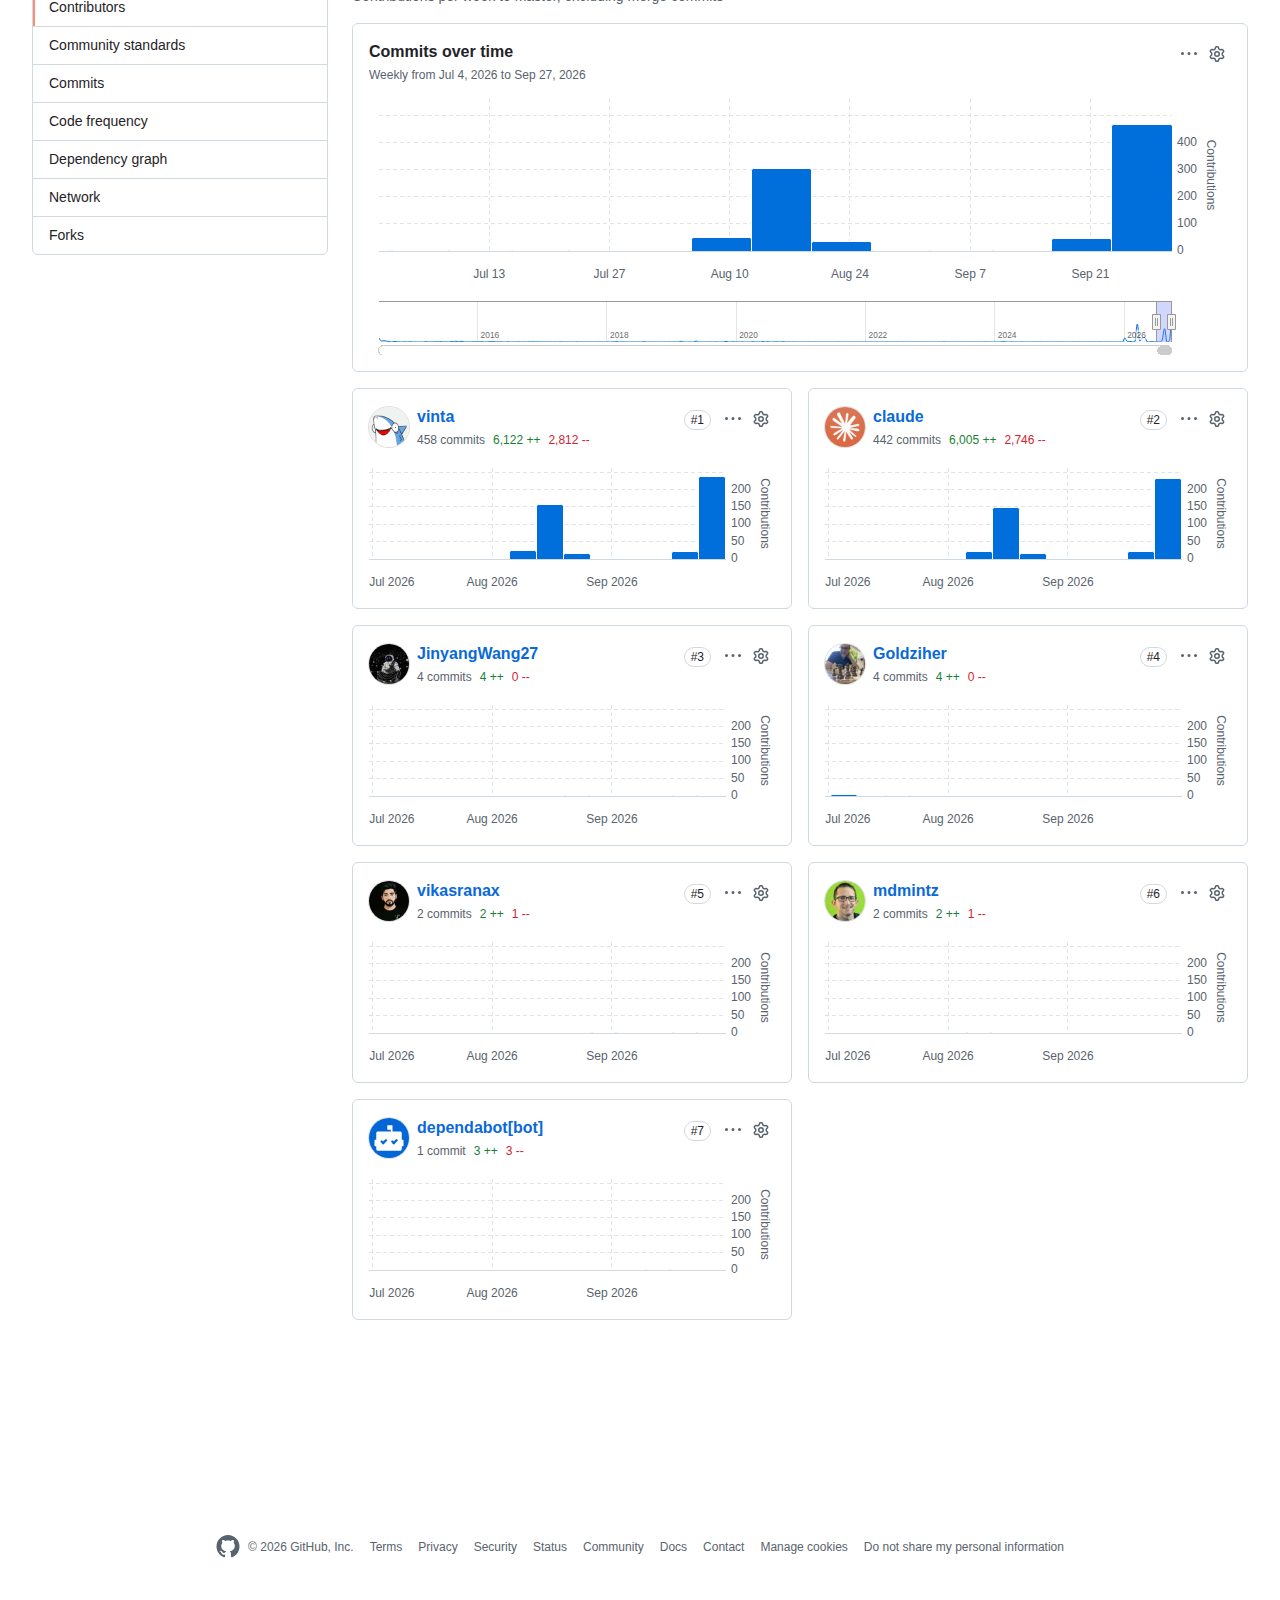Image resolution: width=1280 pixels, height=1600 pixels.
Task: Click JinyangWang27's avatar
Action: coord(389,664)
